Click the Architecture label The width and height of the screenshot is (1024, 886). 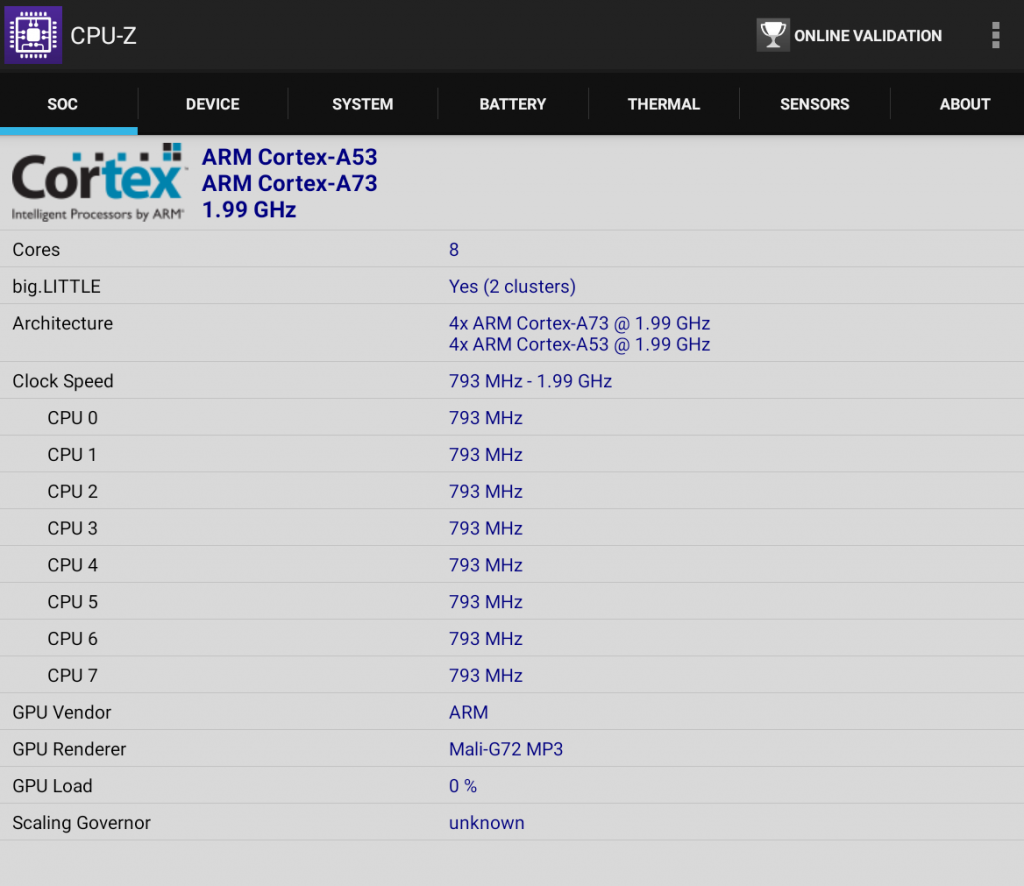tap(63, 323)
